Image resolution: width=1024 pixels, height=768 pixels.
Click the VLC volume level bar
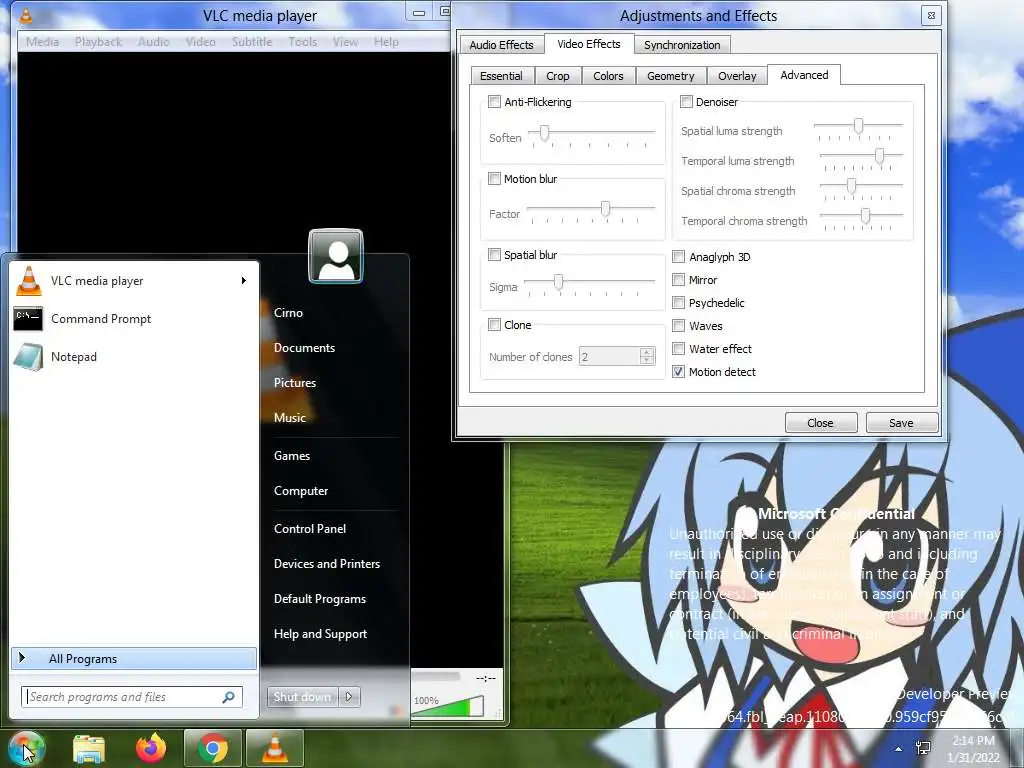[x=448, y=707]
